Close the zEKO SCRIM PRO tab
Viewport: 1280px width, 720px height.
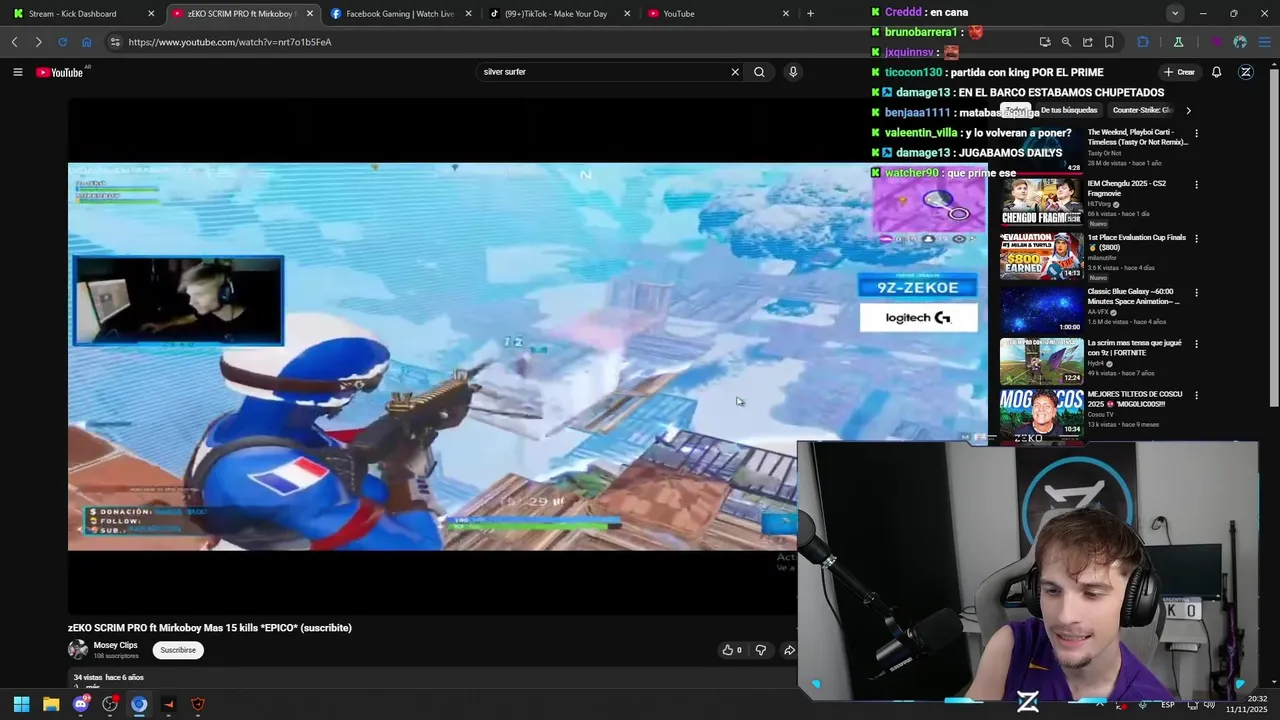[310, 14]
